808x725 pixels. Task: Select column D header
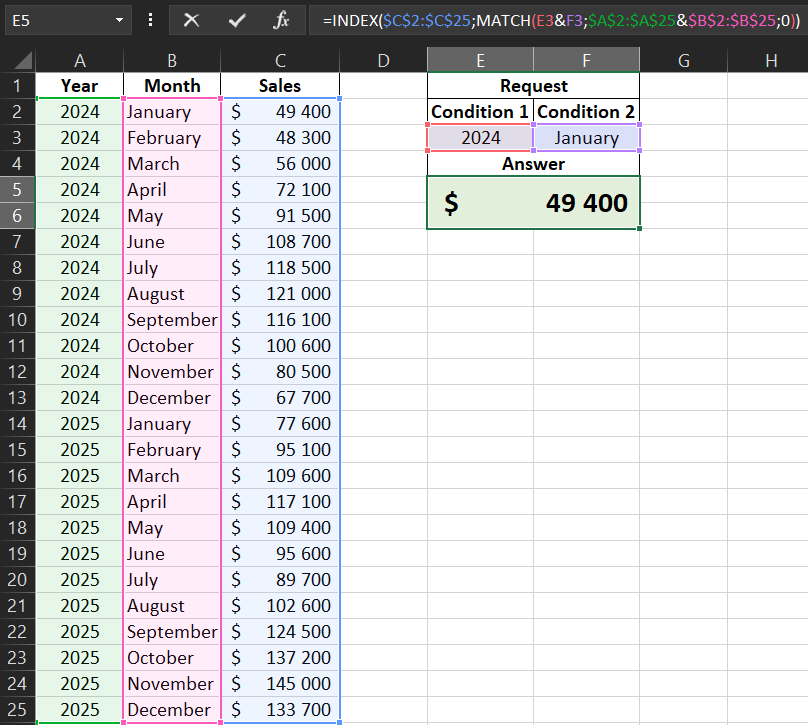(x=383, y=61)
